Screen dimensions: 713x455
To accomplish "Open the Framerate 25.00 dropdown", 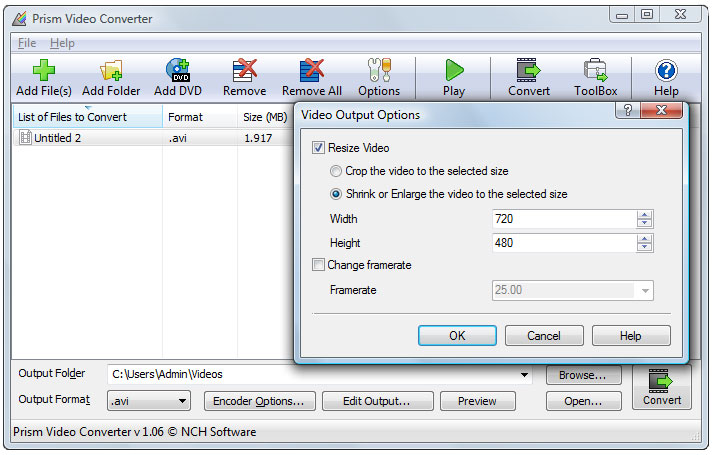I will 645,290.
